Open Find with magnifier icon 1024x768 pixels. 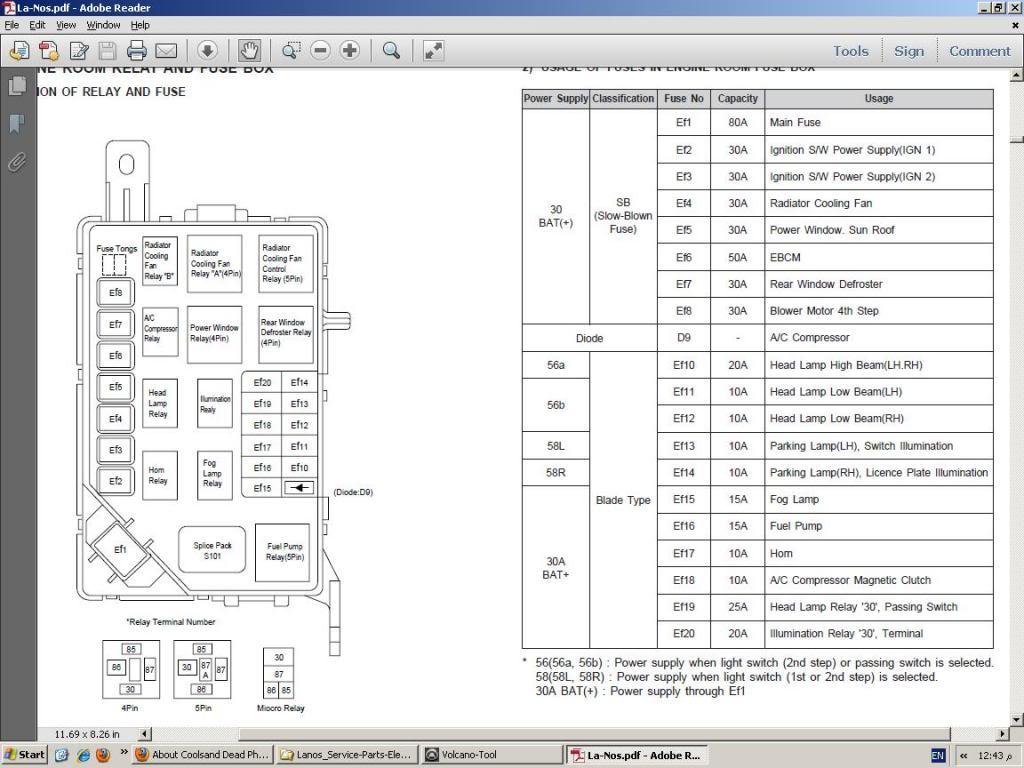click(x=391, y=50)
